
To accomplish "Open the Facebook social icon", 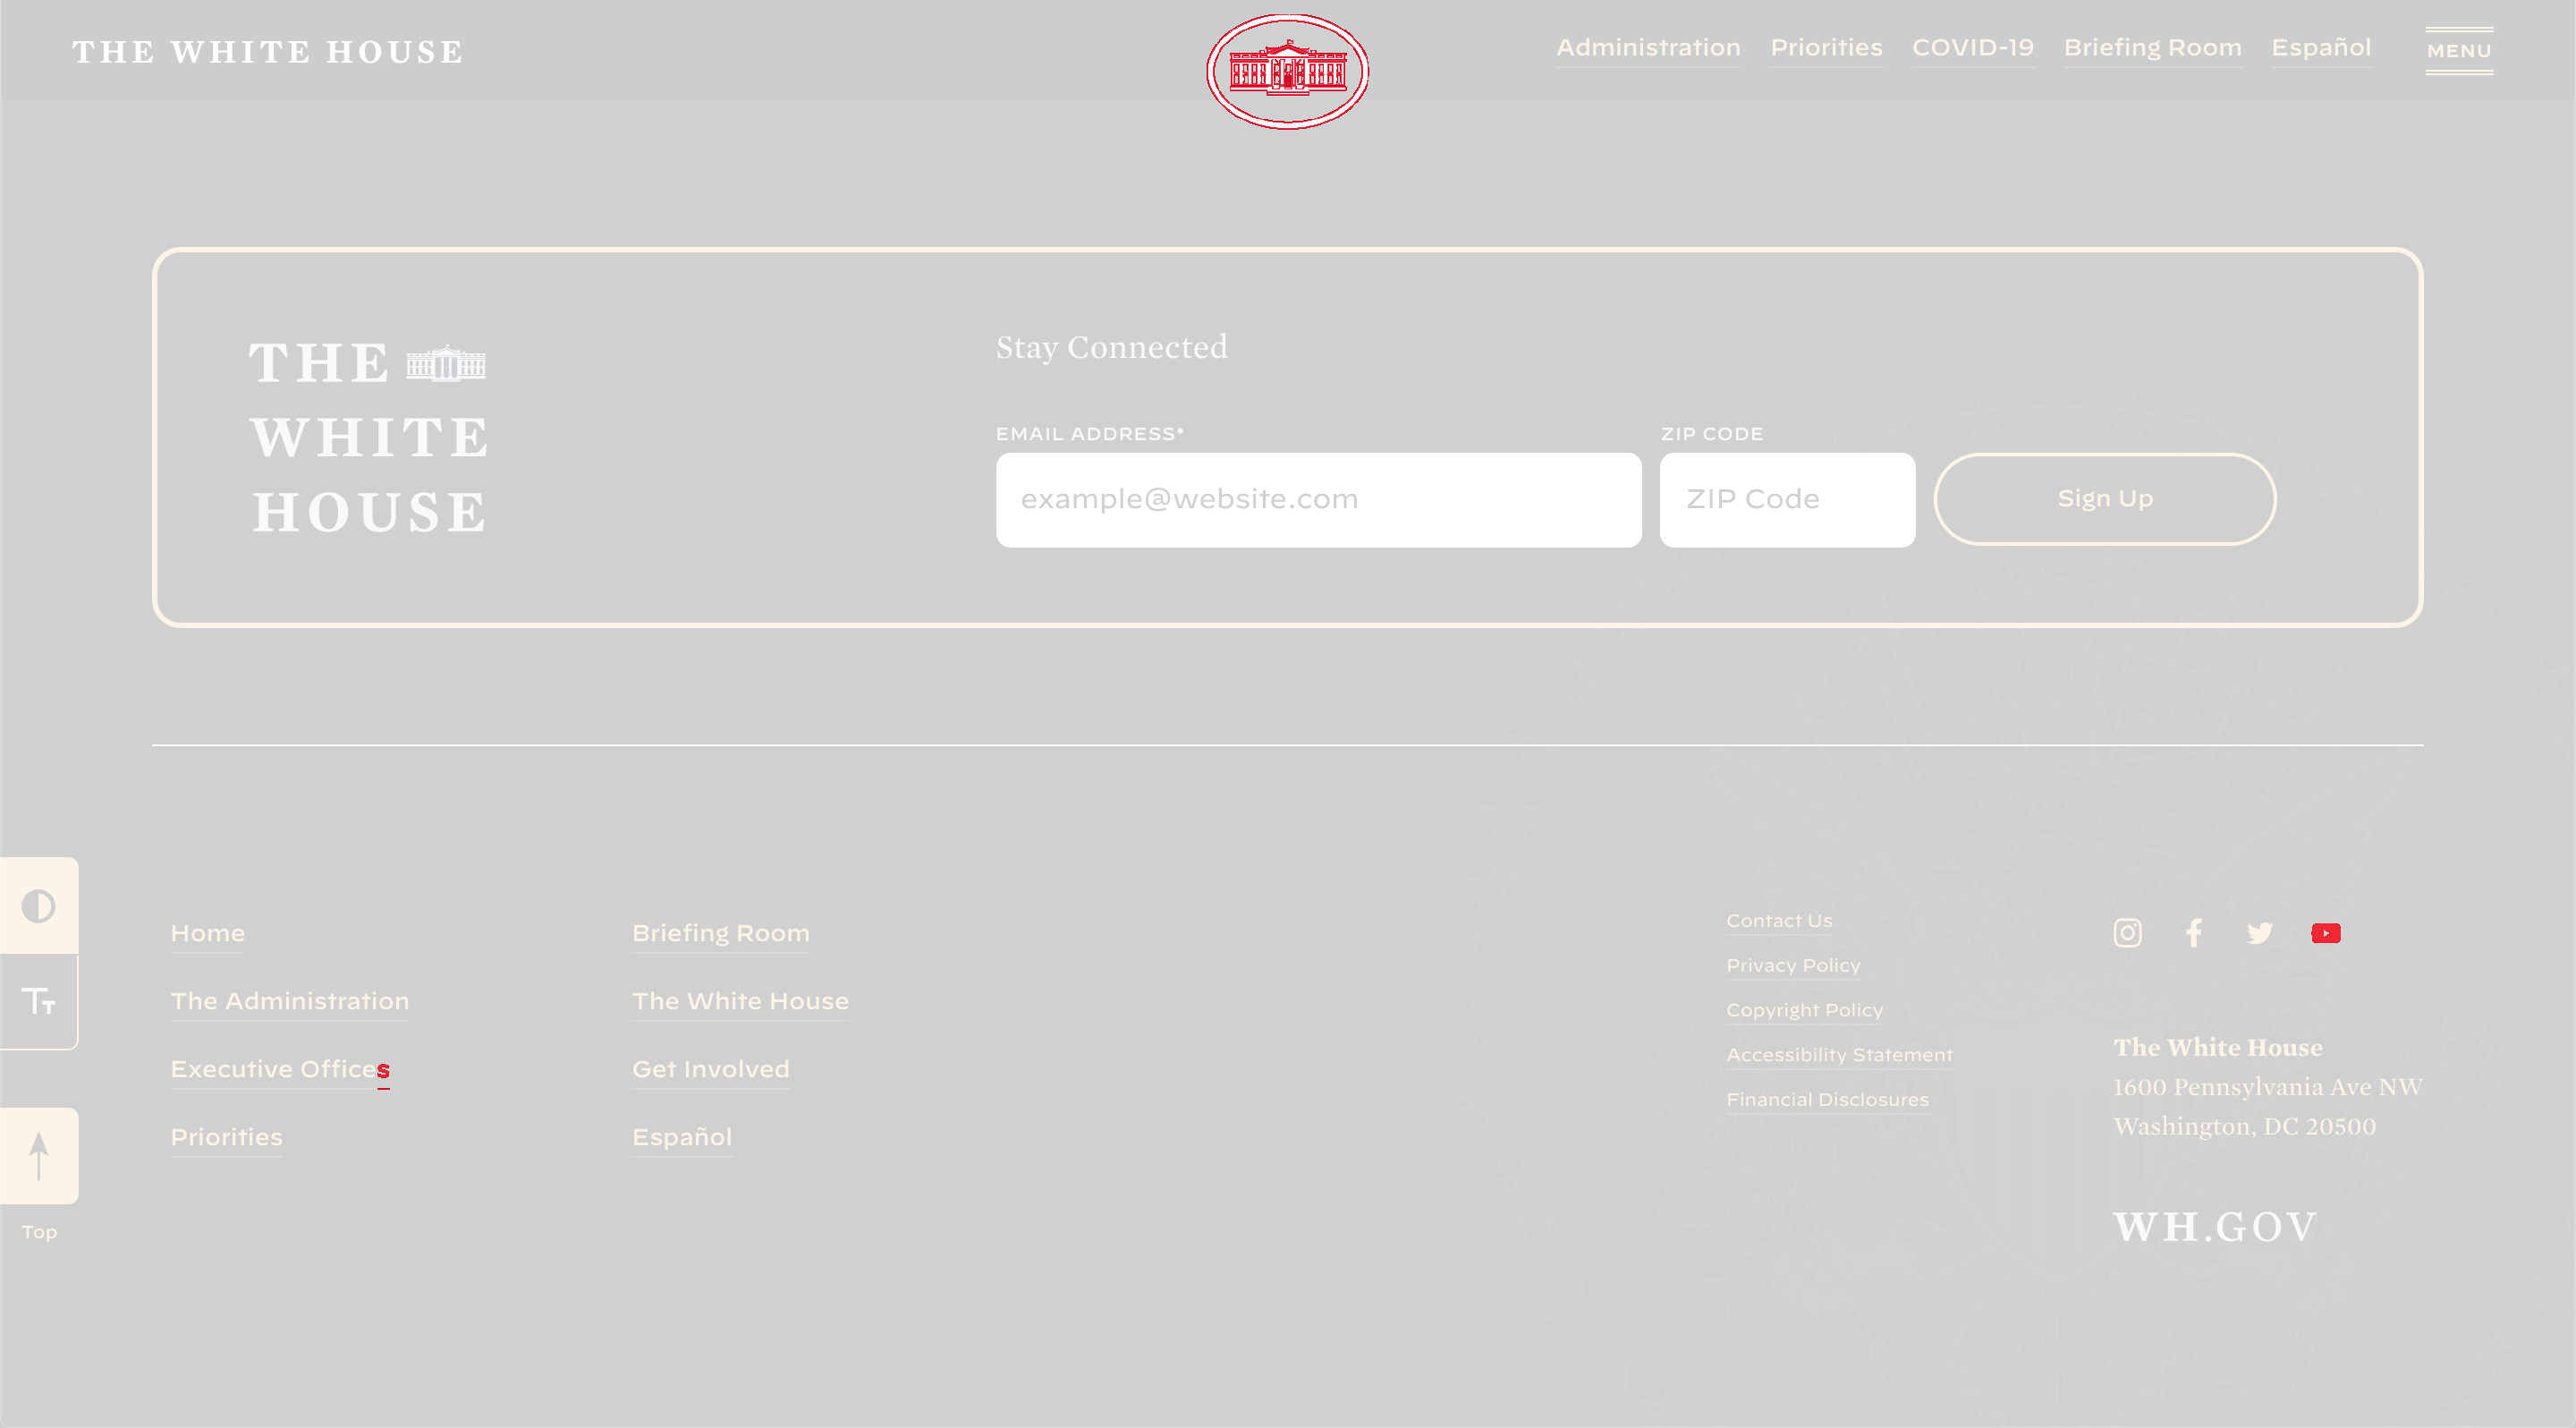I will (x=2193, y=933).
